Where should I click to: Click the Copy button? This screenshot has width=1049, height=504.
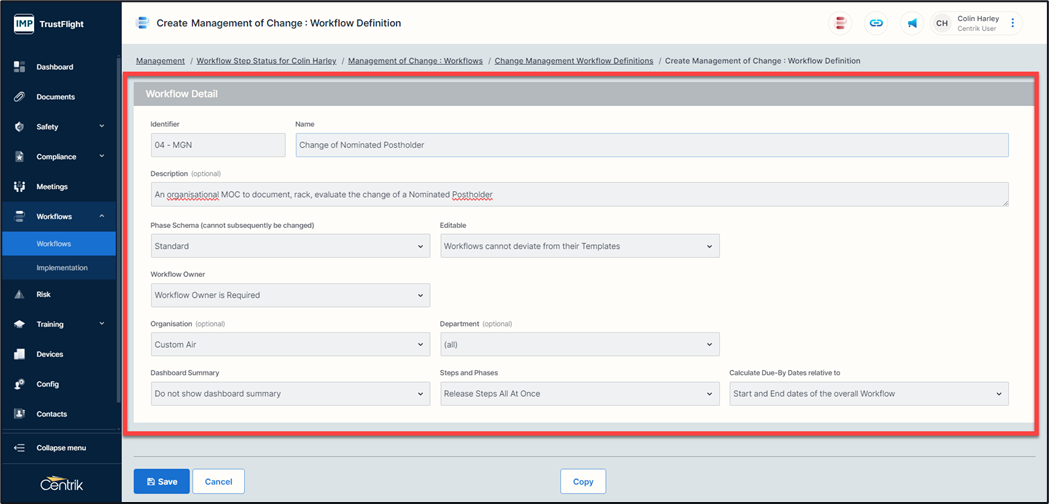click(x=583, y=481)
